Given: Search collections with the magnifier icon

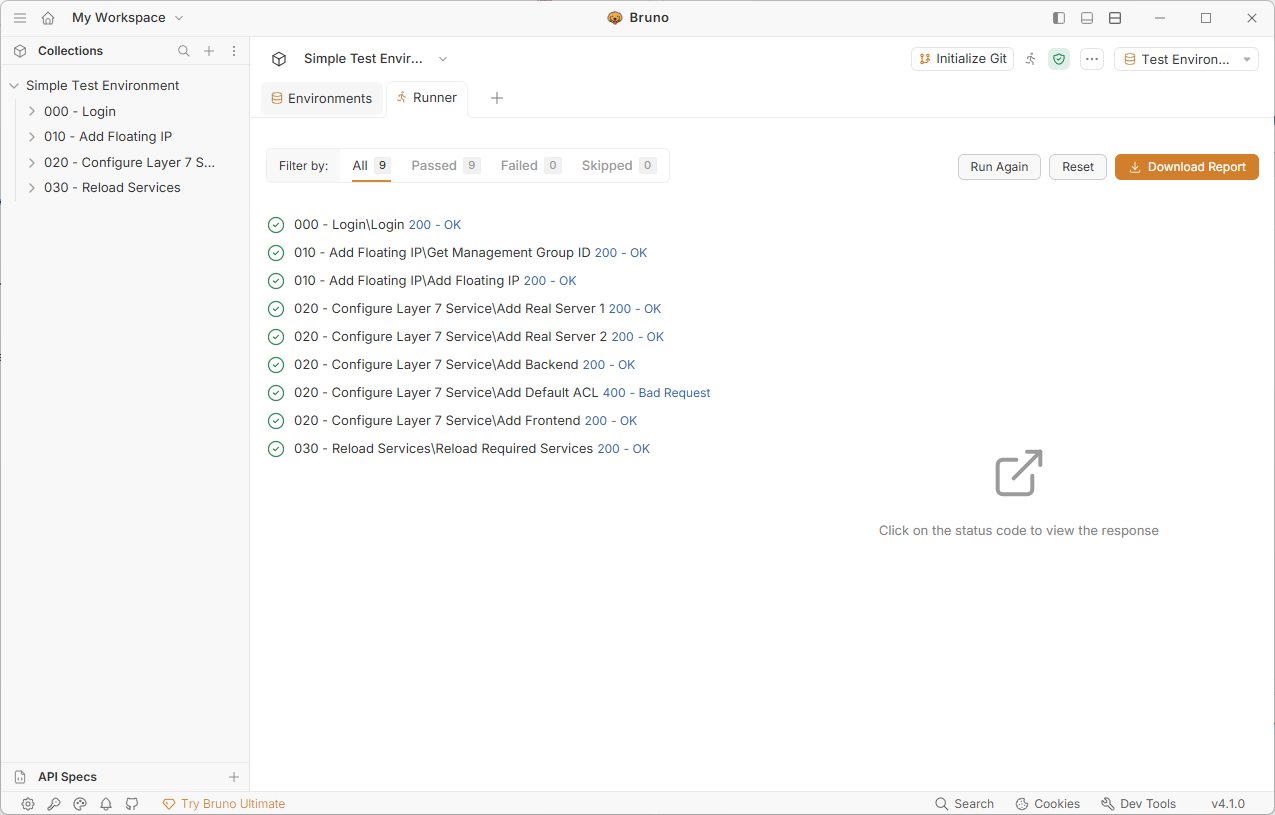Looking at the screenshot, I should (x=184, y=51).
